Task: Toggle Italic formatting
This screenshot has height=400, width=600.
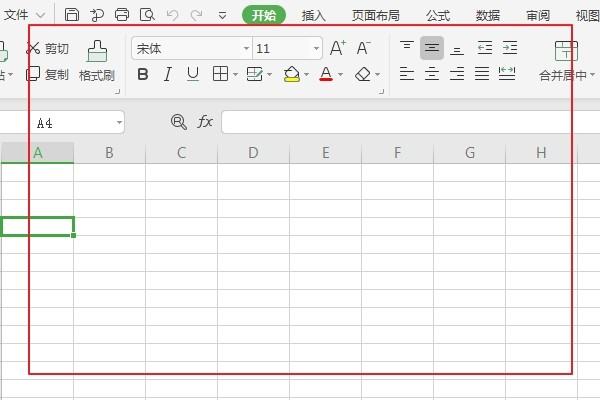Action: pyautogui.click(x=168, y=74)
